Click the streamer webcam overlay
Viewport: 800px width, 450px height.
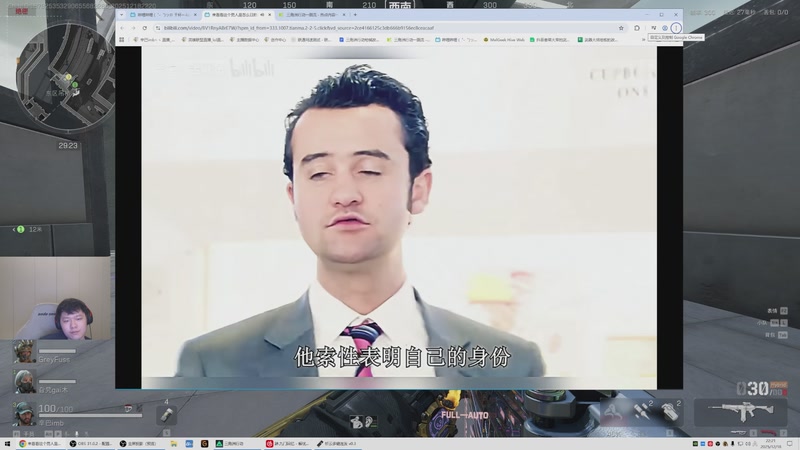coord(55,298)
